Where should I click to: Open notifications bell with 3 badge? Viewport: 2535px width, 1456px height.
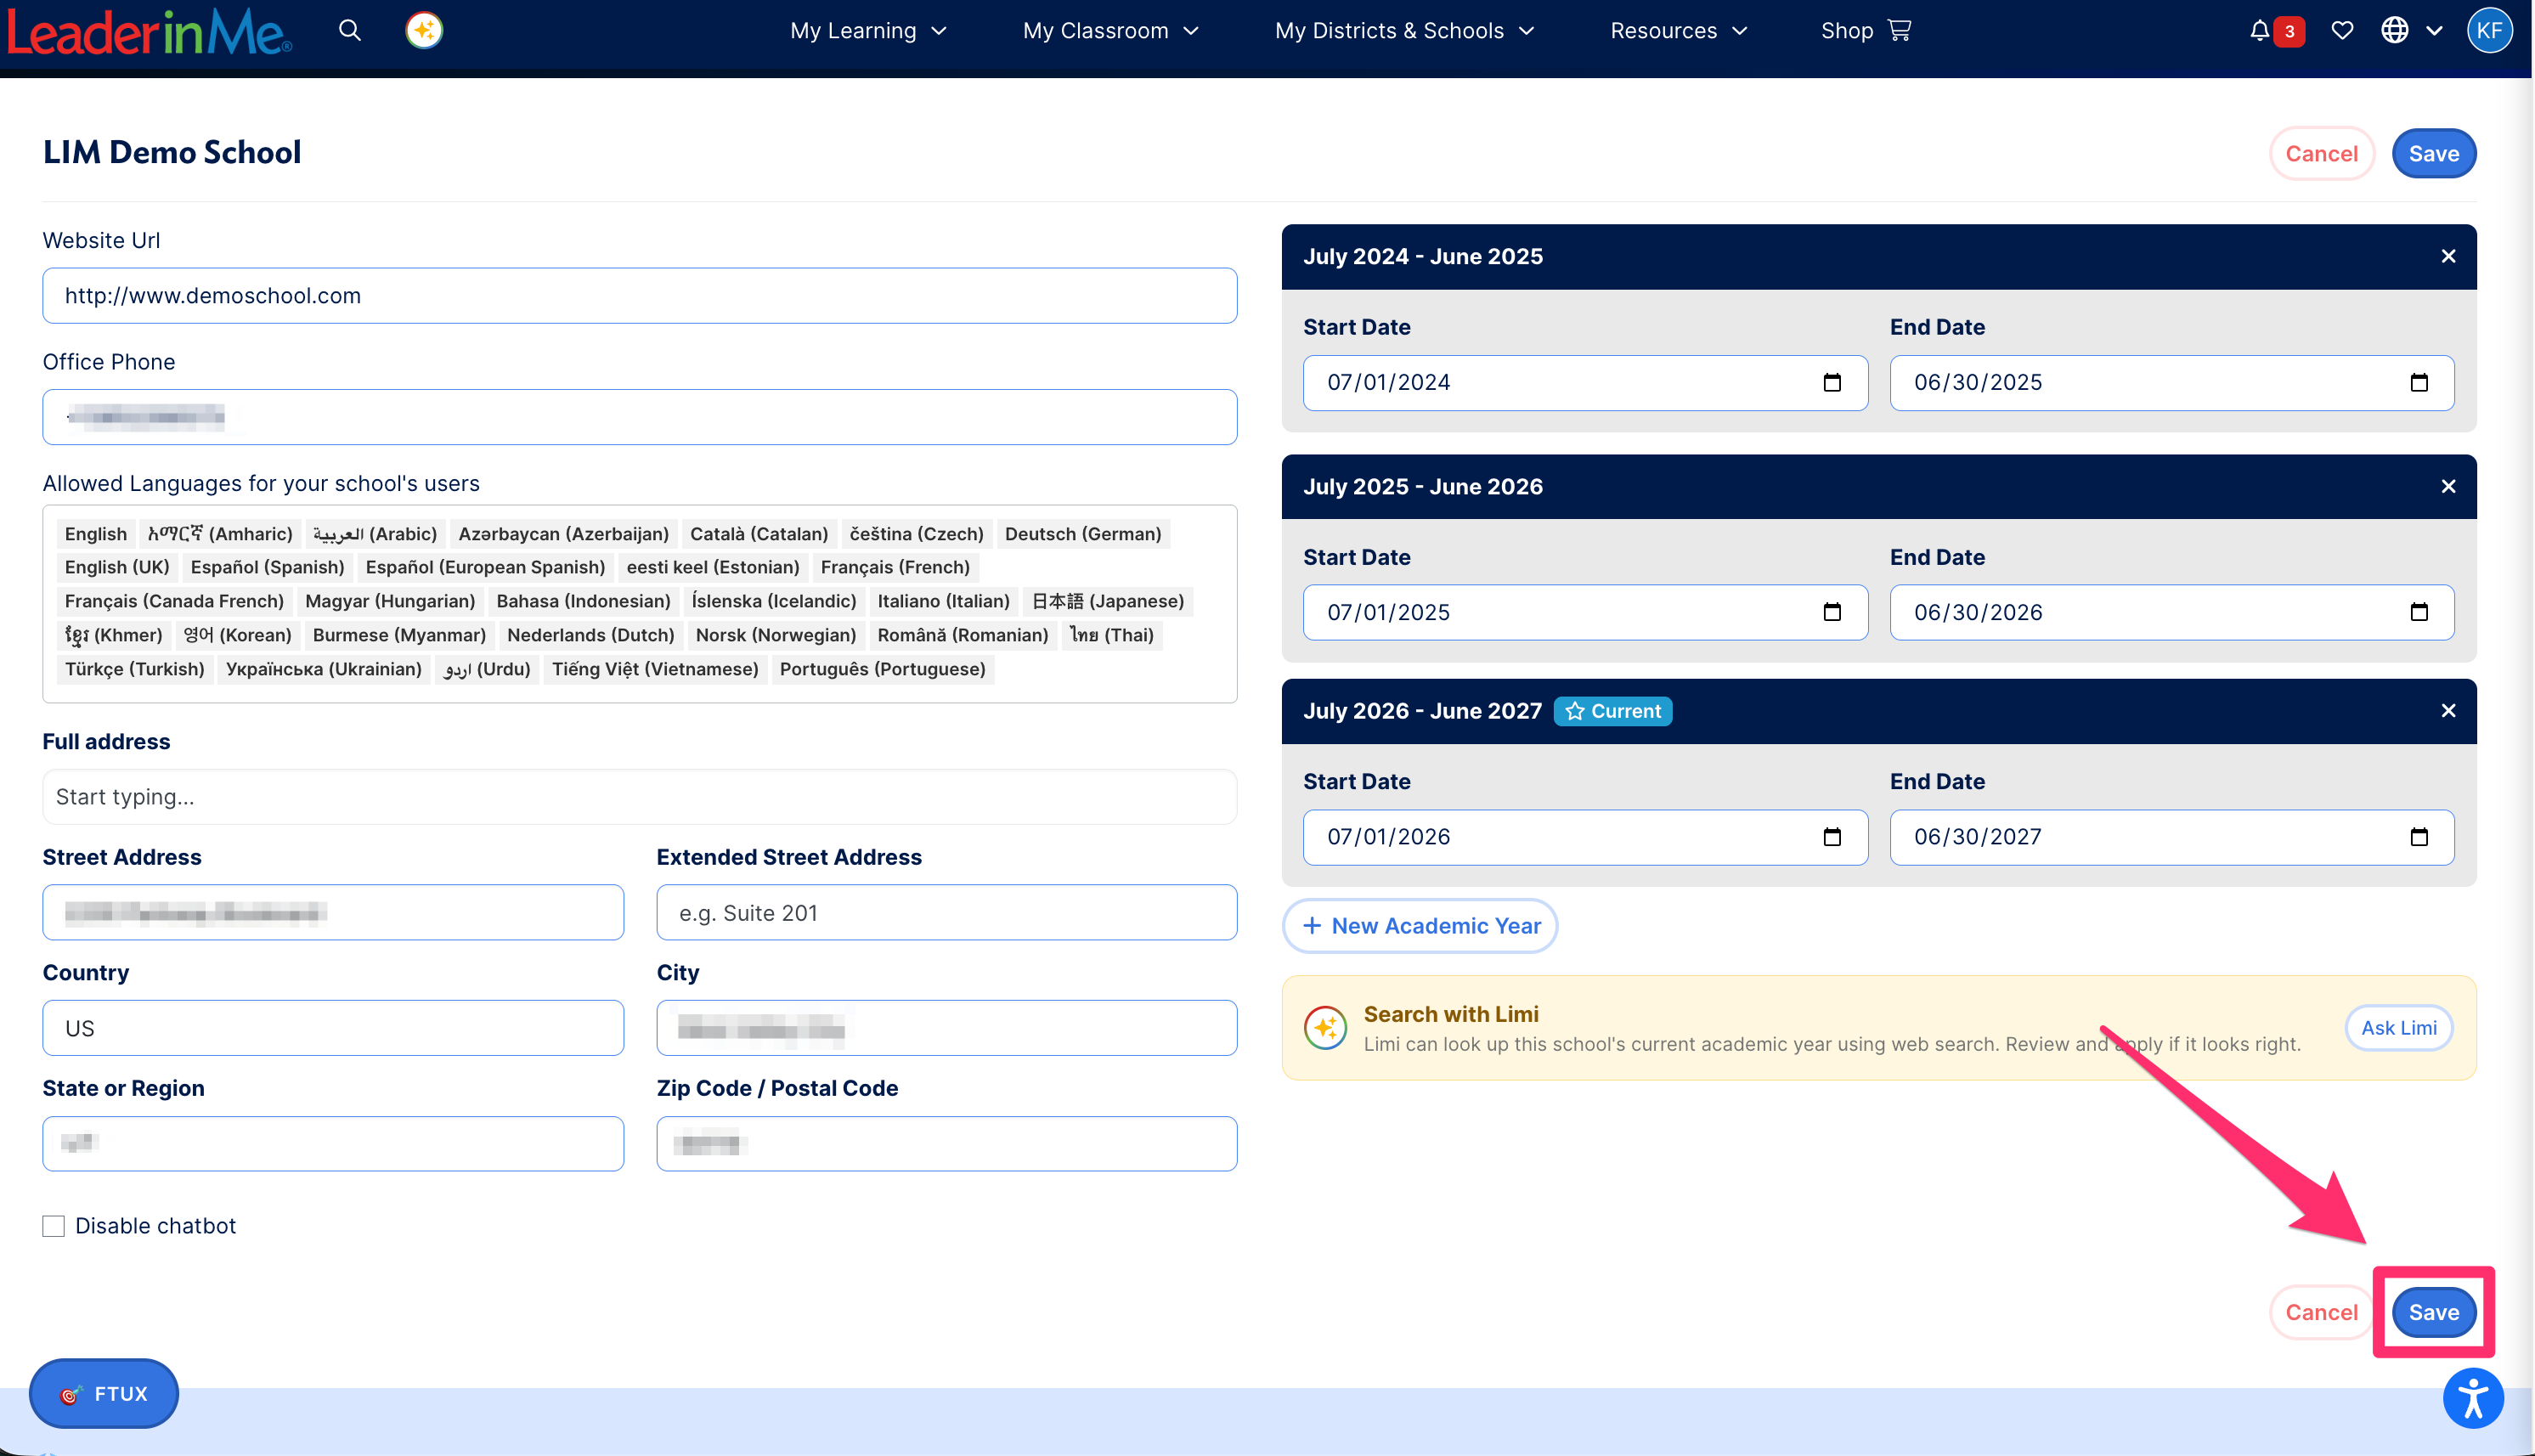pos(2275,31)
